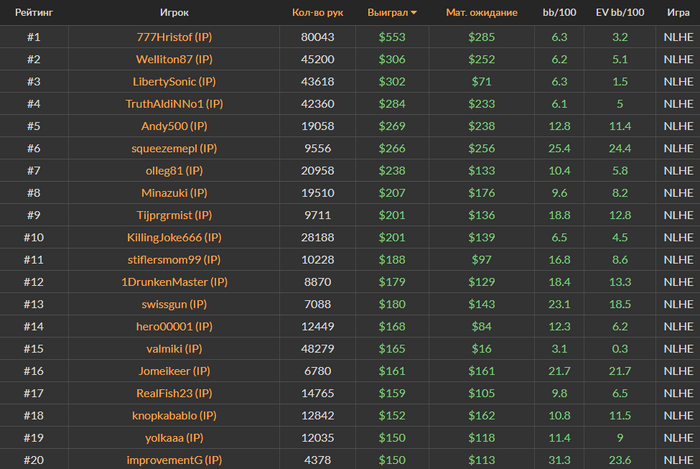
Task: Sort by Мат. ожидание column header
Action: point(482,12)
